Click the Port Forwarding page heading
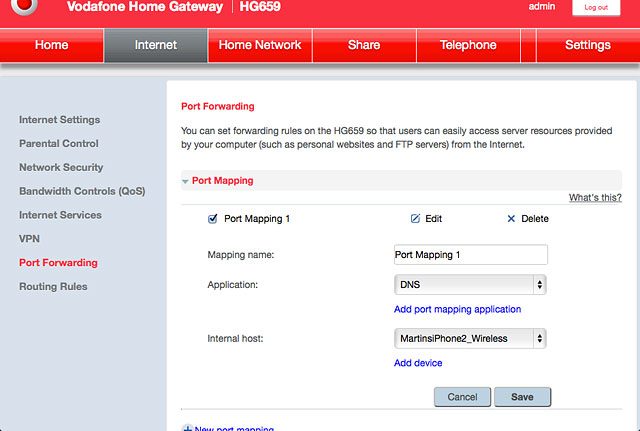The width and height of the screenshot is (640, 431). point(218,106)
